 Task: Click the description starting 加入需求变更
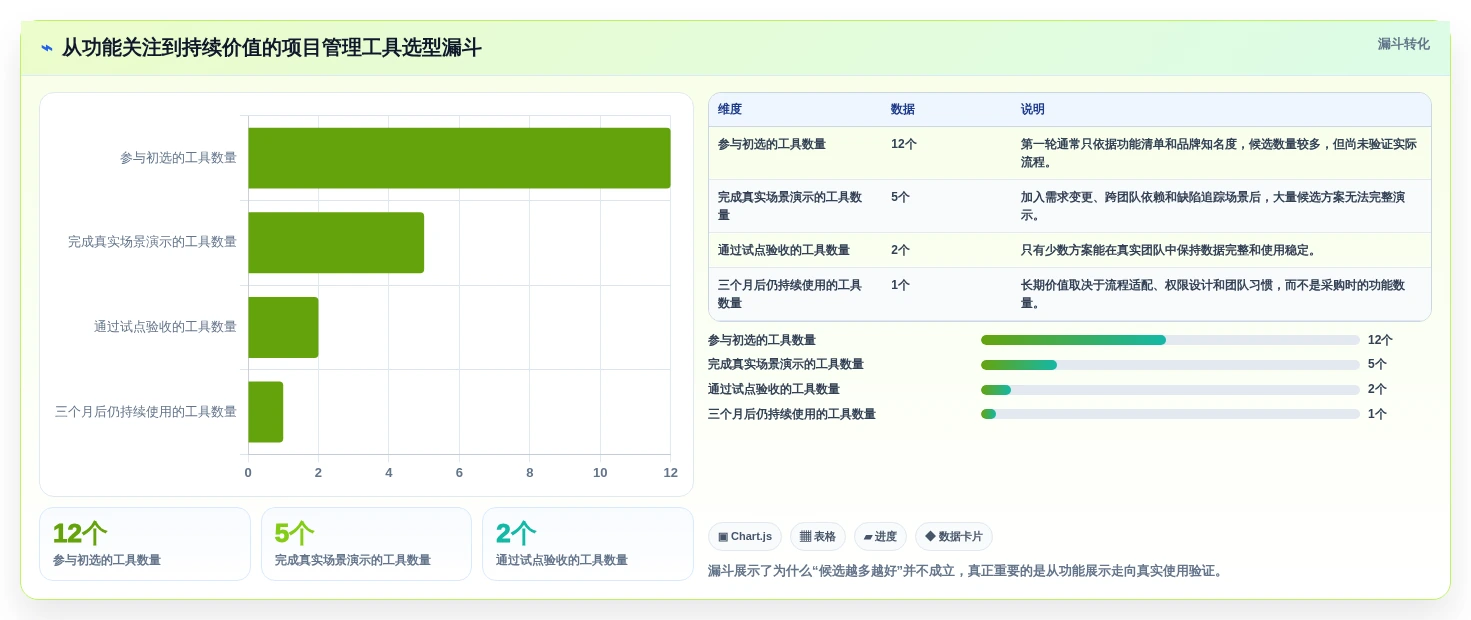[1213, 206]
